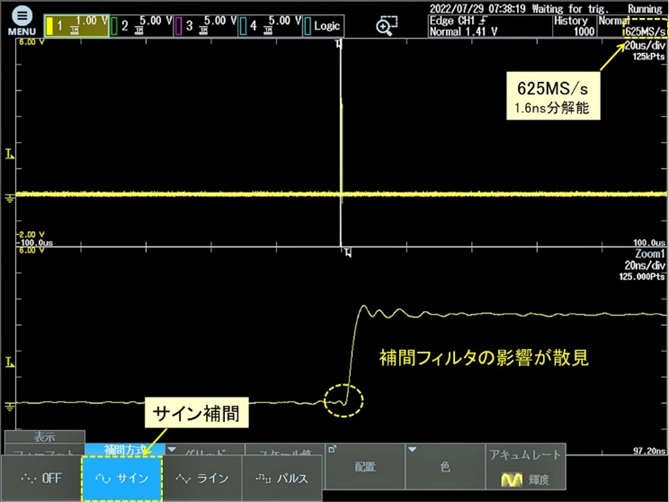The width and height of the screenshot is (669, 502).
Task: Click the 125.000Pts zoom readout
Action: click(642, 276)
